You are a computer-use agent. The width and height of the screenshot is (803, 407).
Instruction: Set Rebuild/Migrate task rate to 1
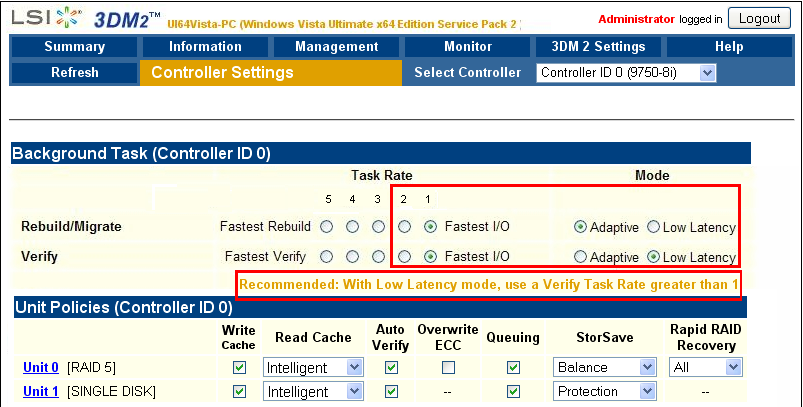click(430, 227)
